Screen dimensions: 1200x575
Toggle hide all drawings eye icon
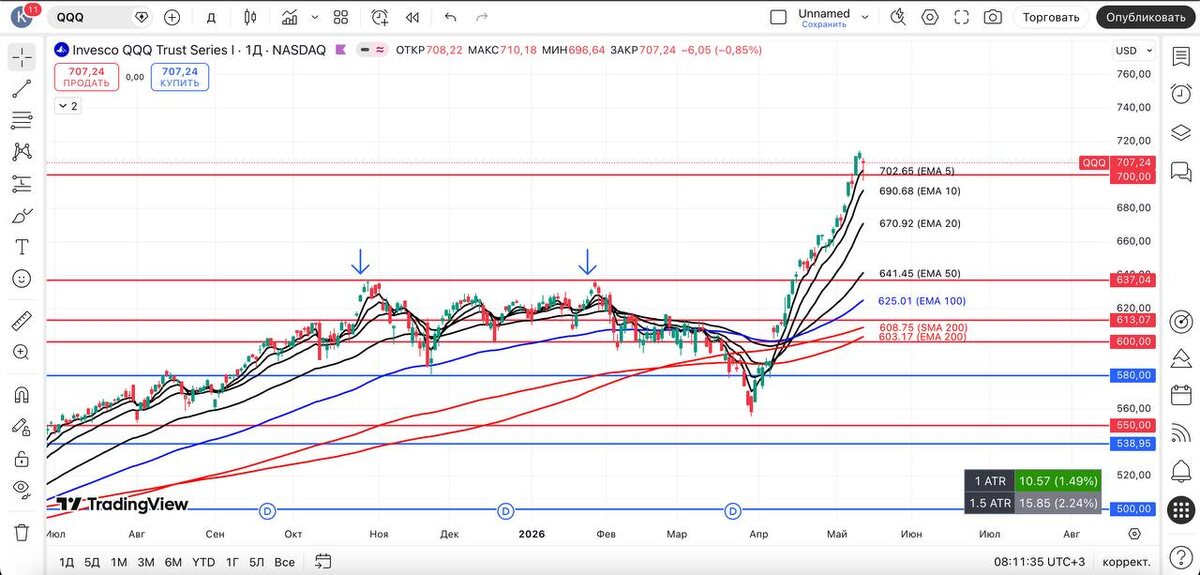point(21,489)
